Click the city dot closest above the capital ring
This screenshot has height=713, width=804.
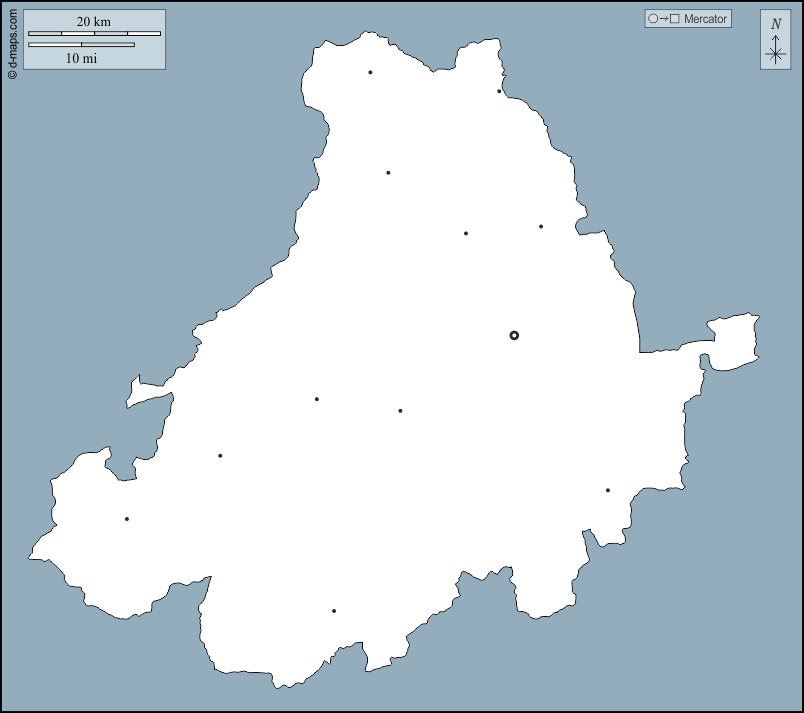point(541,226)
